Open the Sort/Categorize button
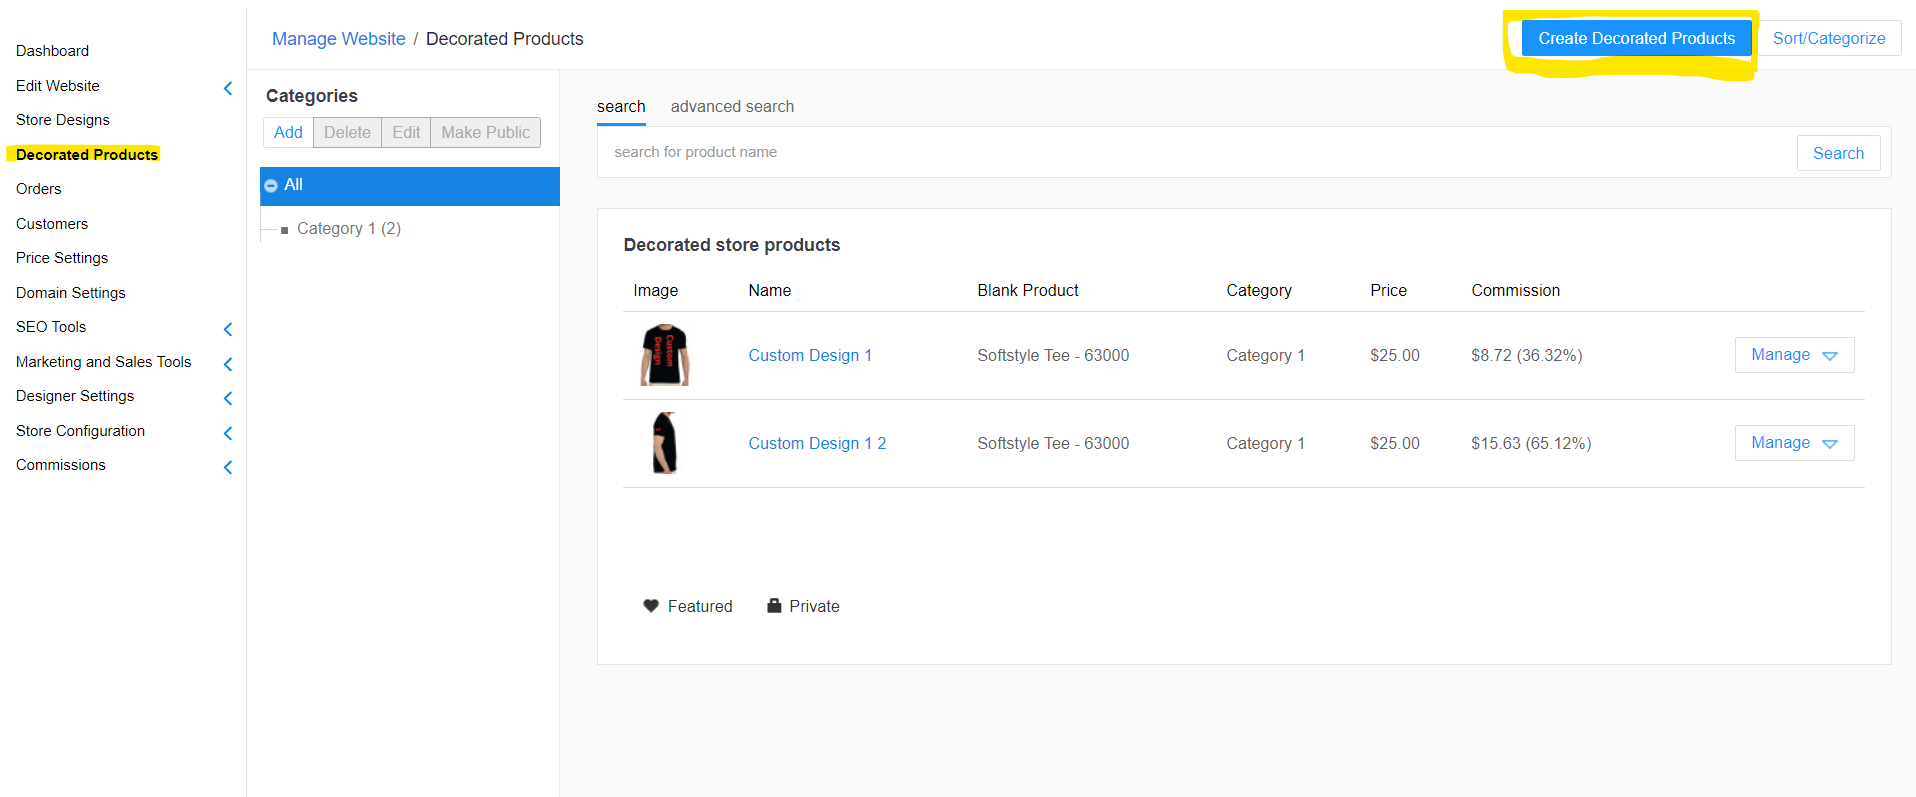The image size is (1916, 797). coord(1829,38)
